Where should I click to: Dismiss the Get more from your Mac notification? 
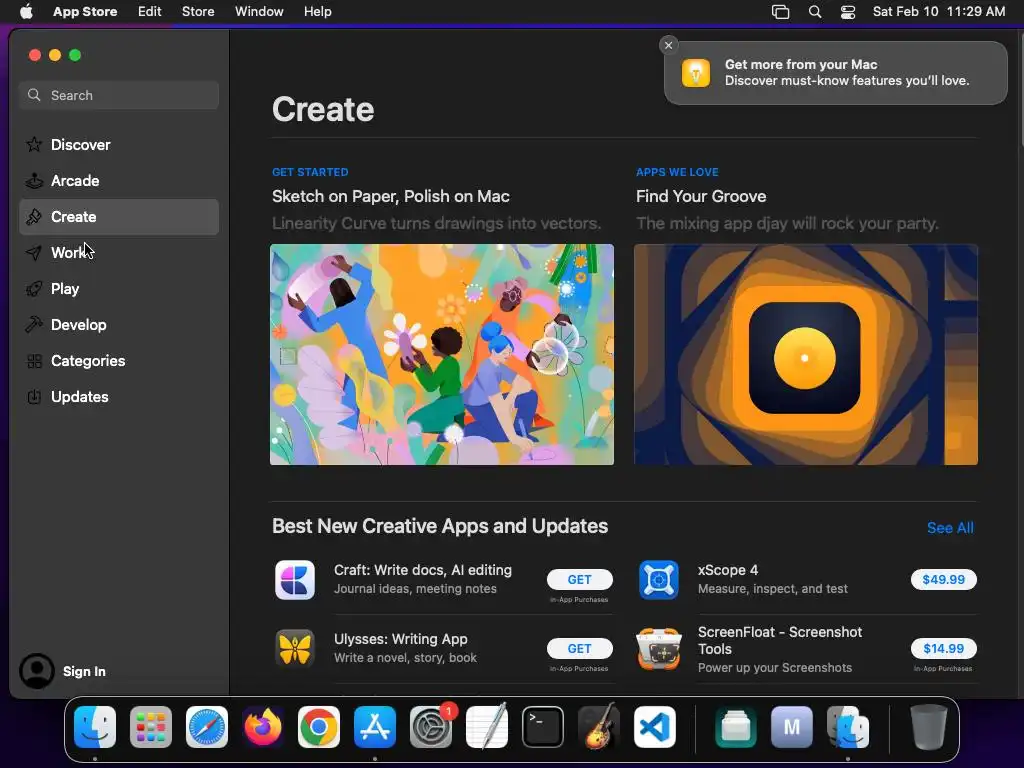click(668, 45)
